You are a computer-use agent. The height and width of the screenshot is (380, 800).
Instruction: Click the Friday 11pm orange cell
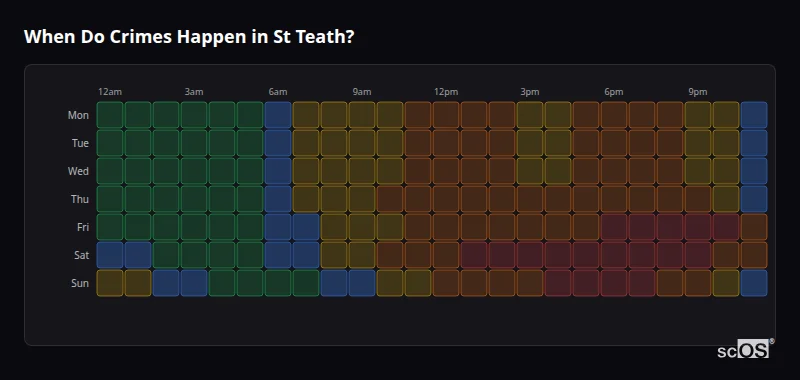754,227
